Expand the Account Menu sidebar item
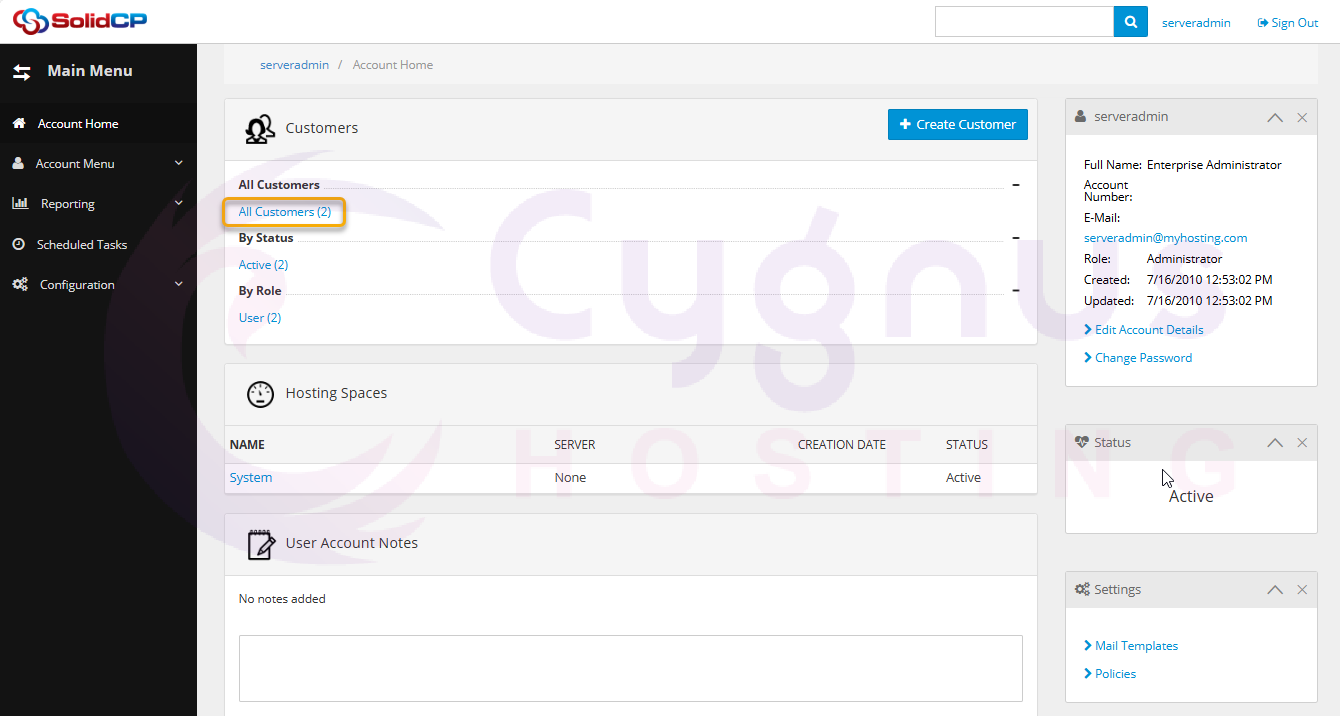1340x716 pixels. (x=98, y=164)
